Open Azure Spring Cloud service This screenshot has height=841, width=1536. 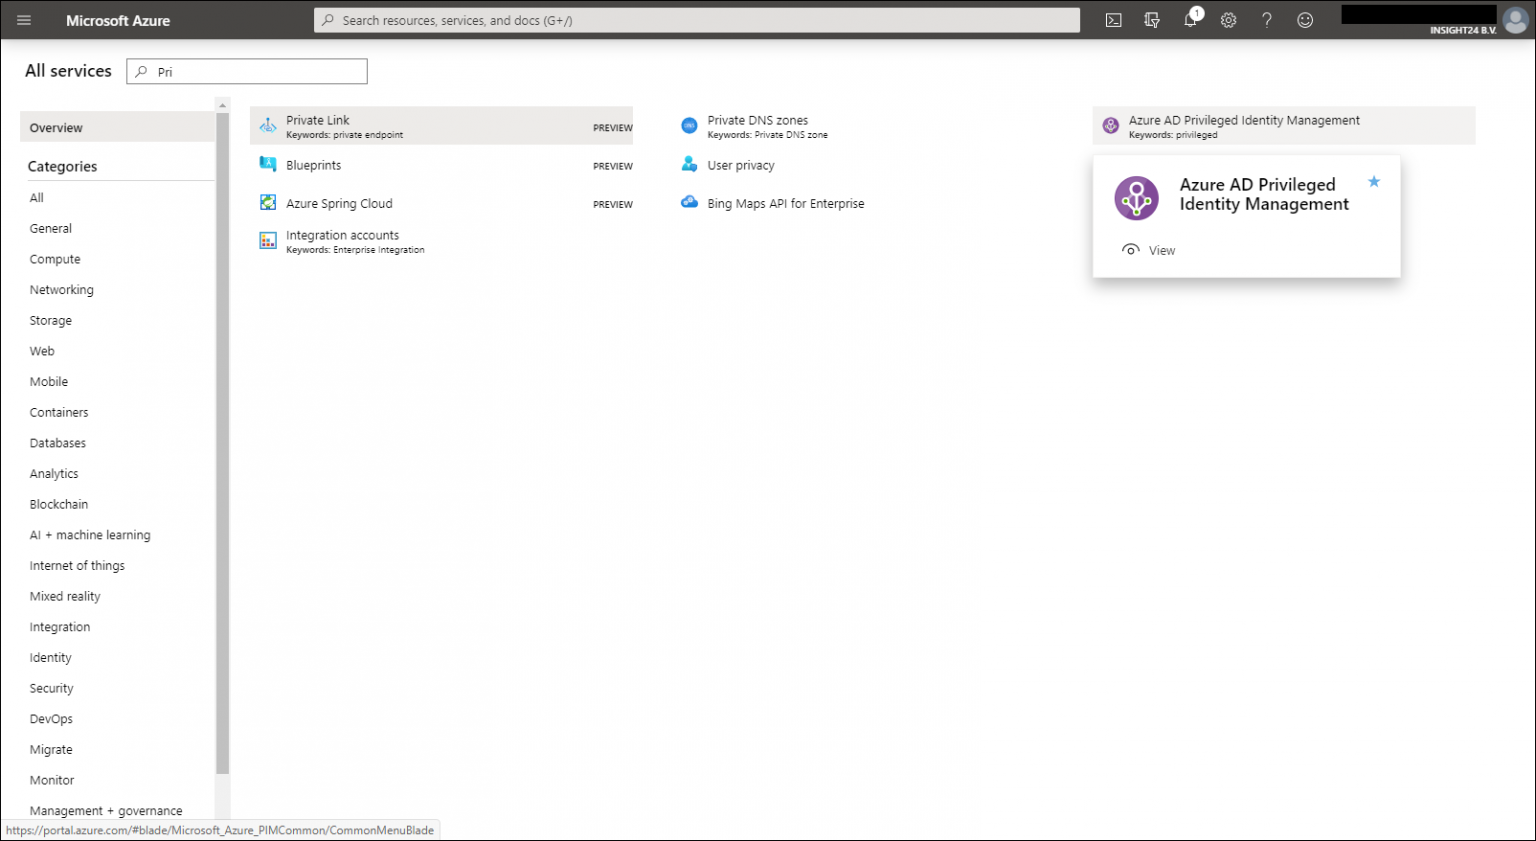pyautogui.click(x=339, y=203)
